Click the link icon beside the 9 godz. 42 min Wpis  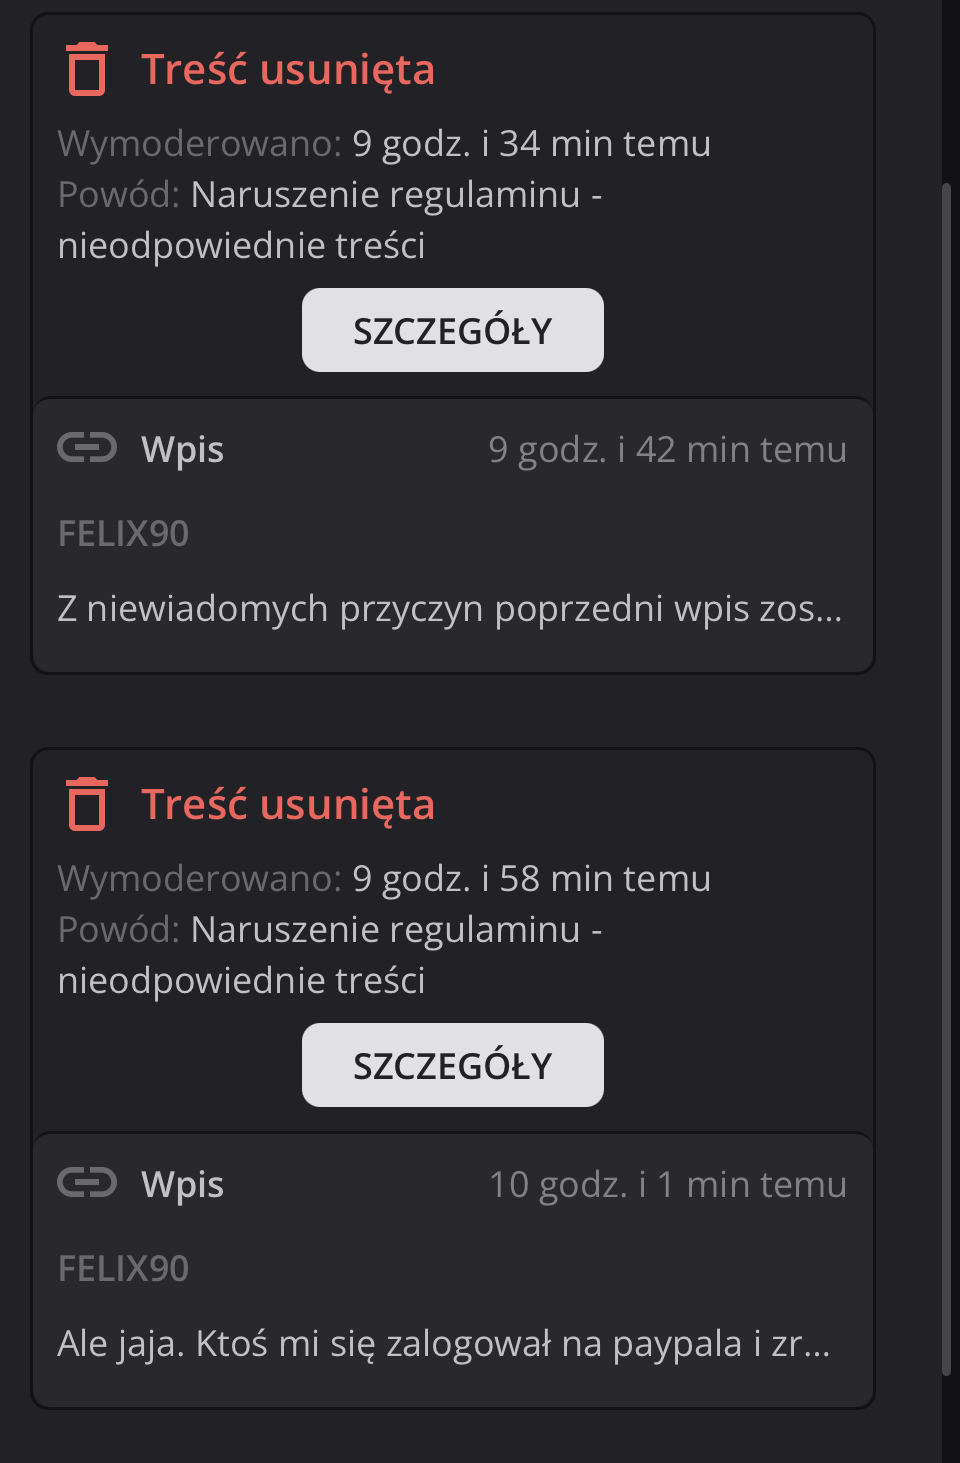point(87,448)
